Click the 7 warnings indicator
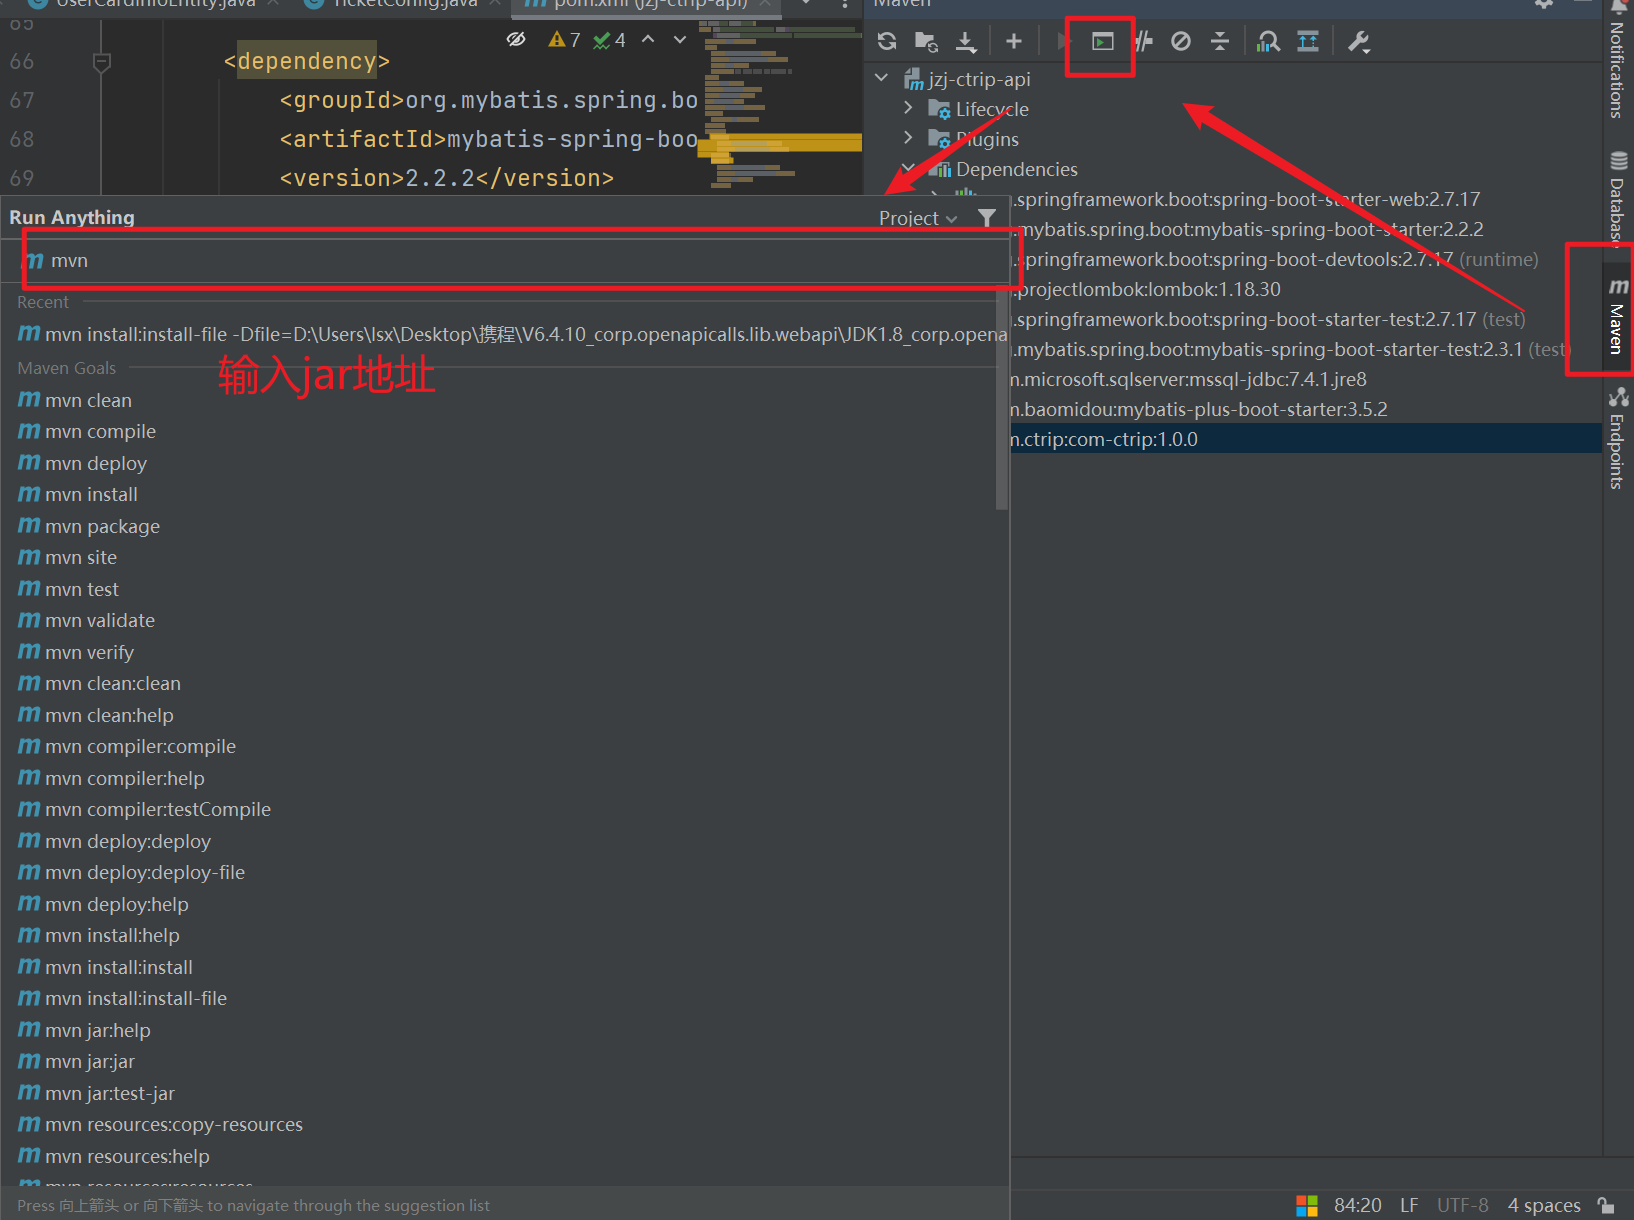Screen dimensions: 1634x1220 pos(564,40)
